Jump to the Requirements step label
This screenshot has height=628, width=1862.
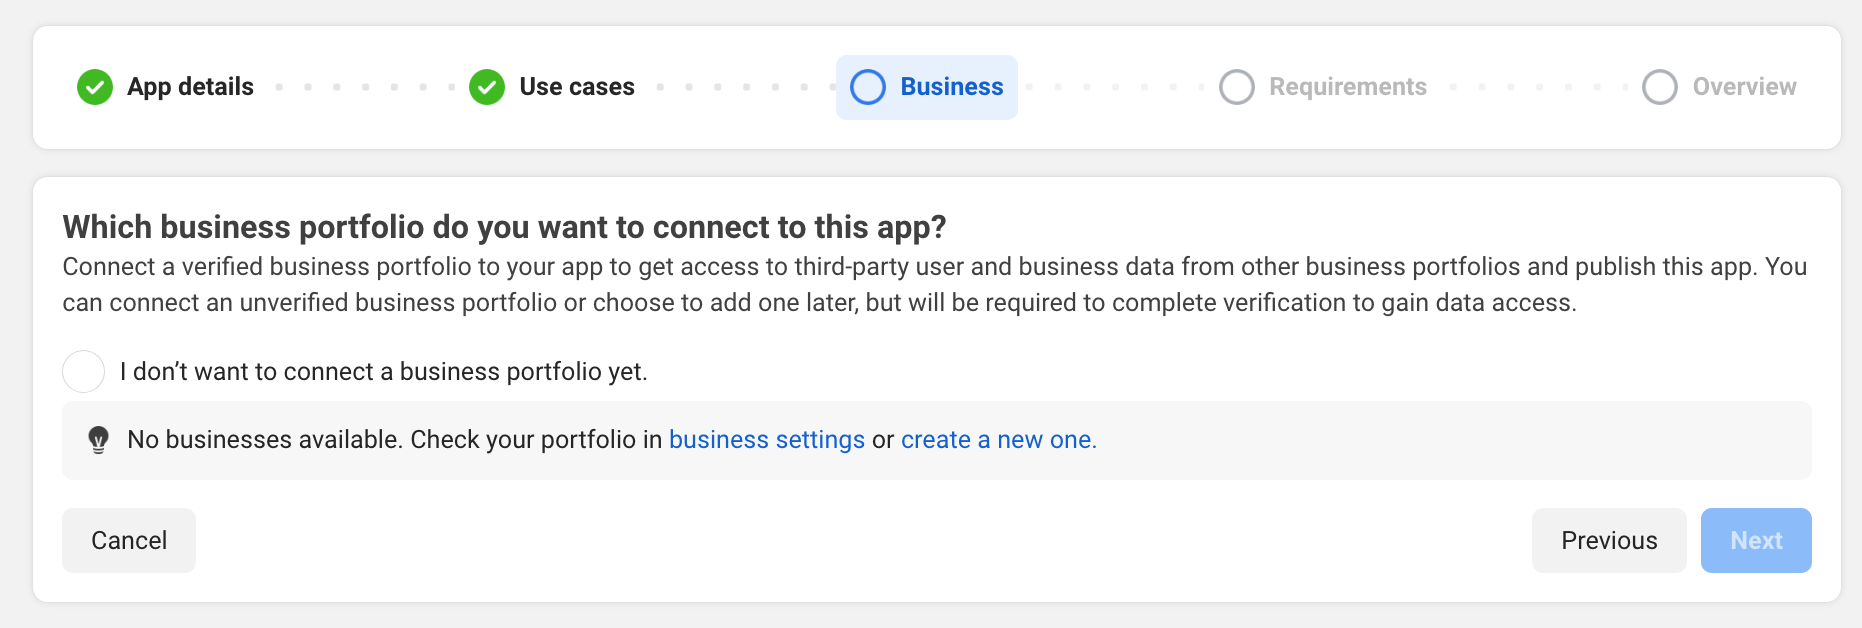1348,87
